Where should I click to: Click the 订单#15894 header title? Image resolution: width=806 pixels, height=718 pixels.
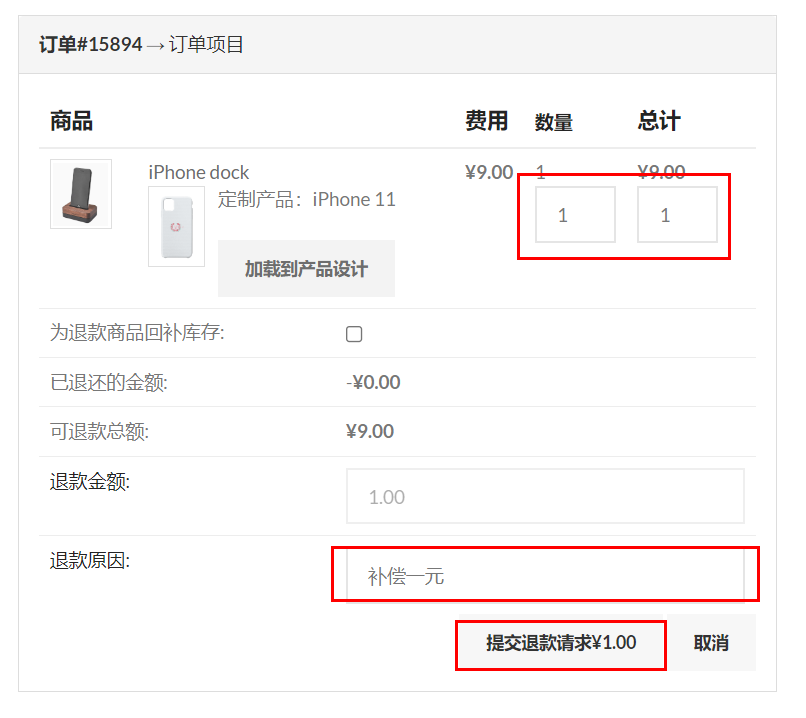(90, 44)
